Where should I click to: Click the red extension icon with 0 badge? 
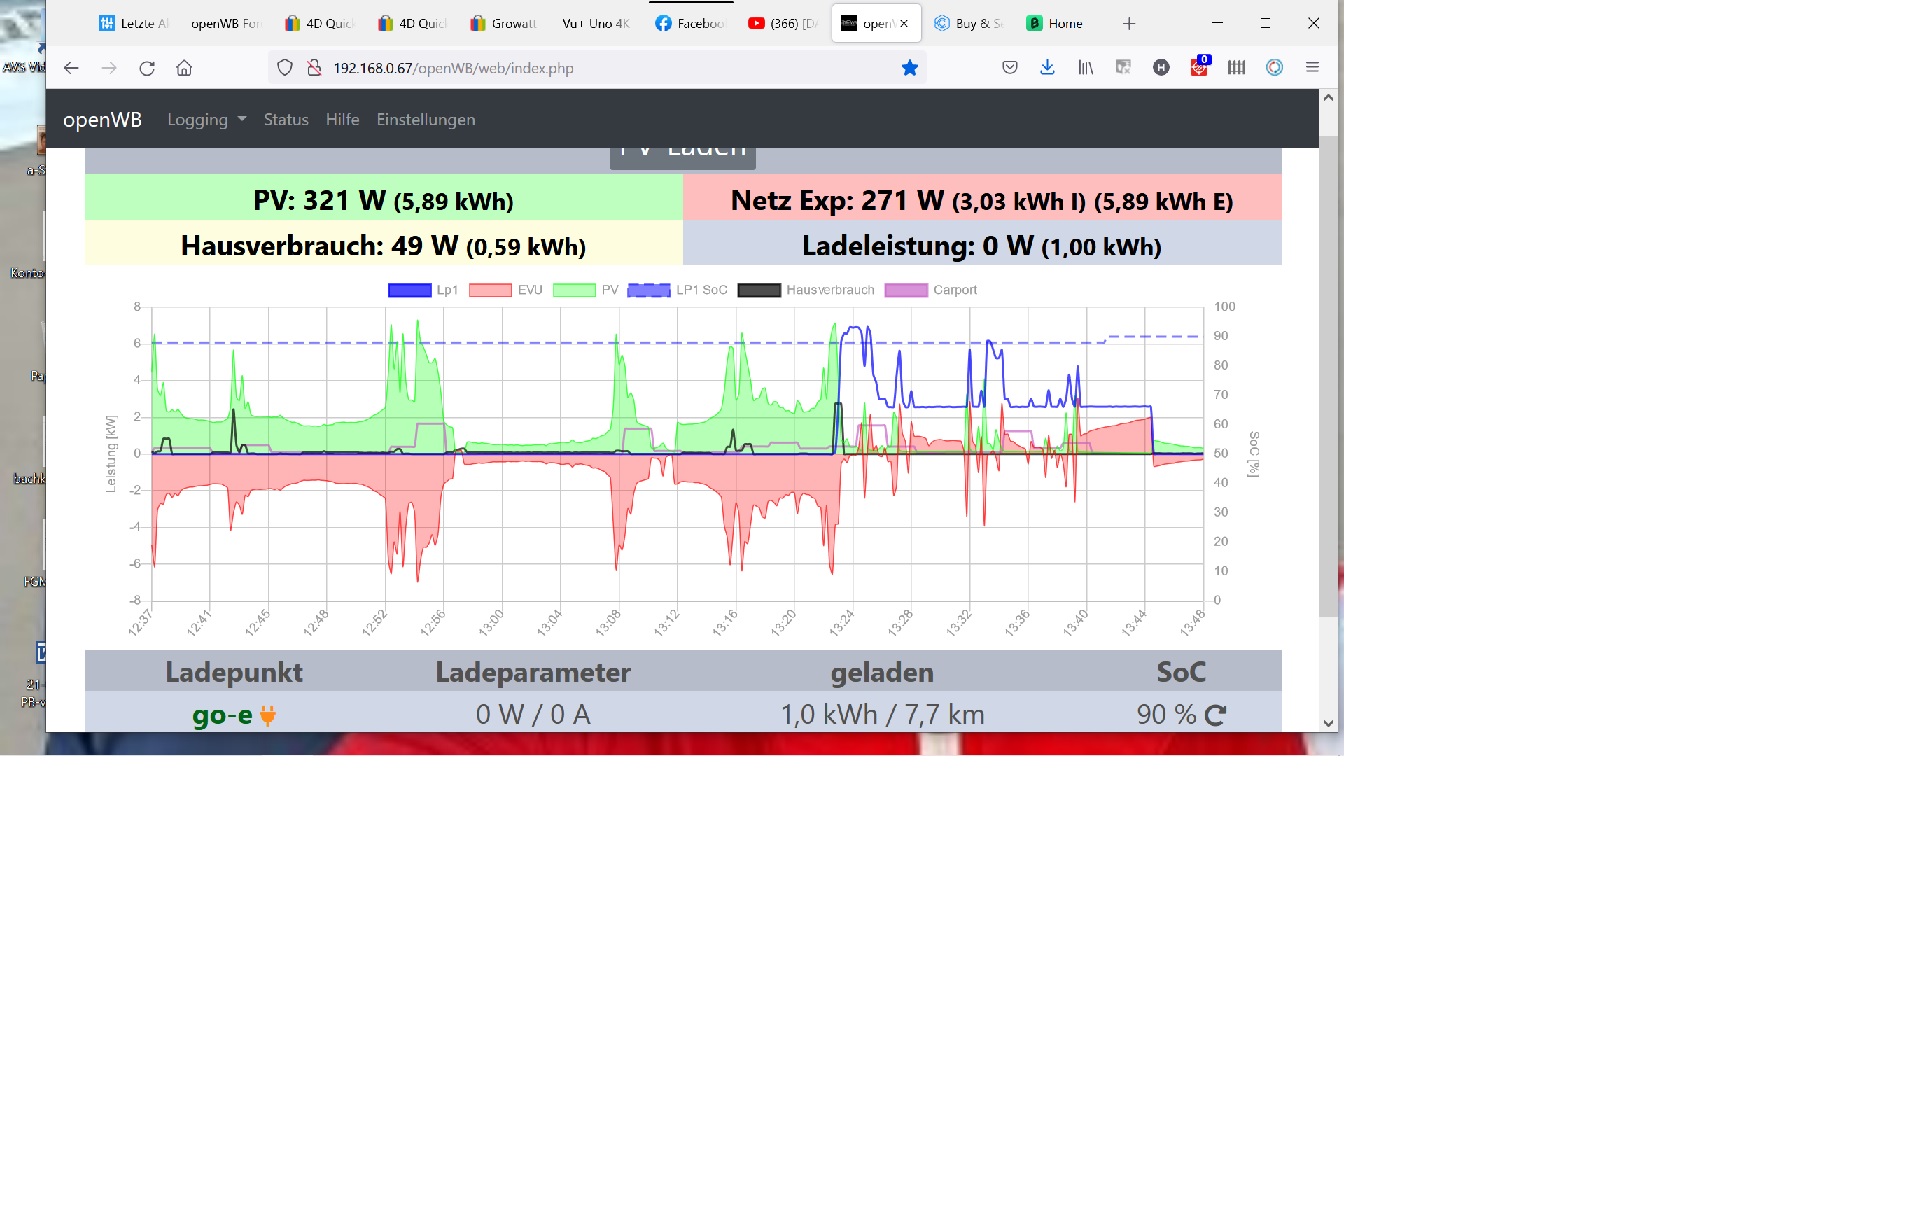click(x=1199, y=68)
